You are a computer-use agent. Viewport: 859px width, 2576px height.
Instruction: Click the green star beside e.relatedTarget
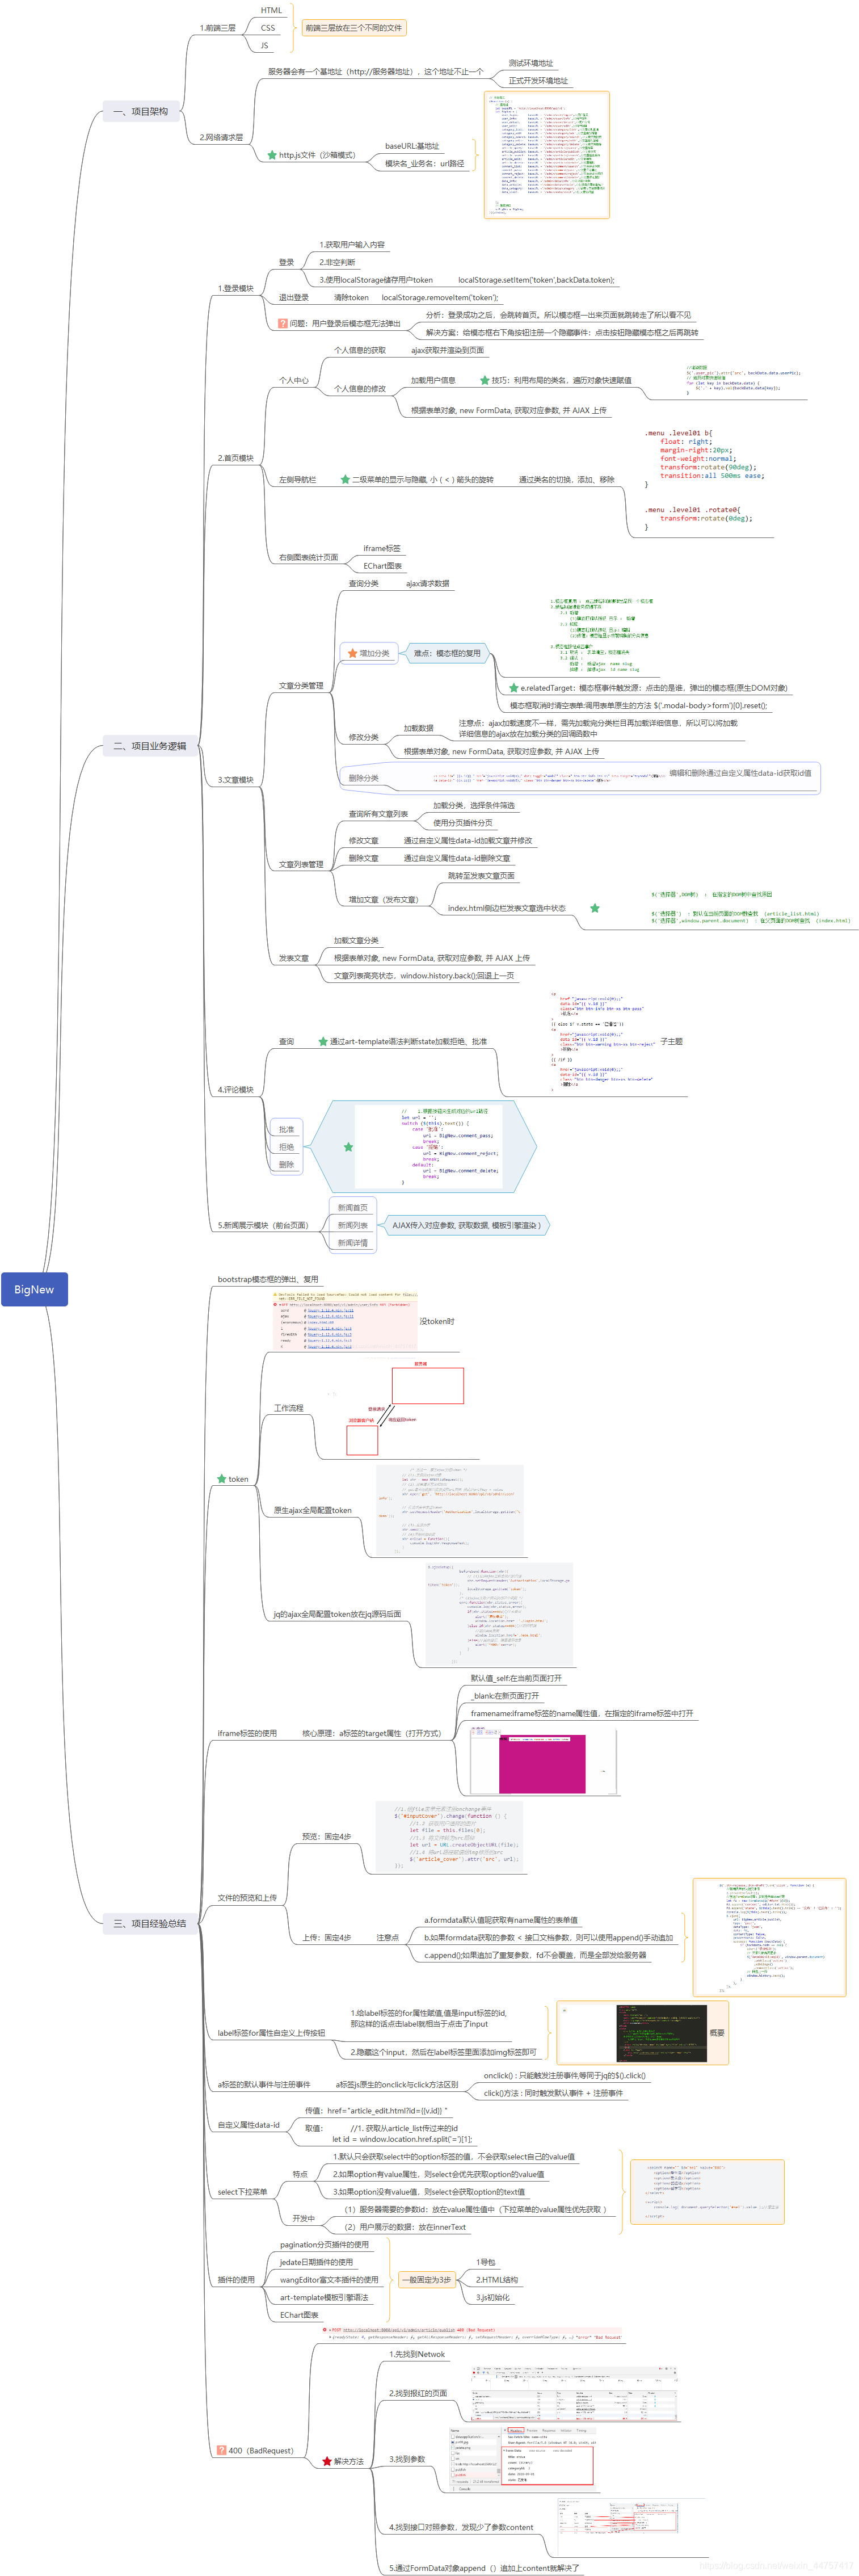514,688
